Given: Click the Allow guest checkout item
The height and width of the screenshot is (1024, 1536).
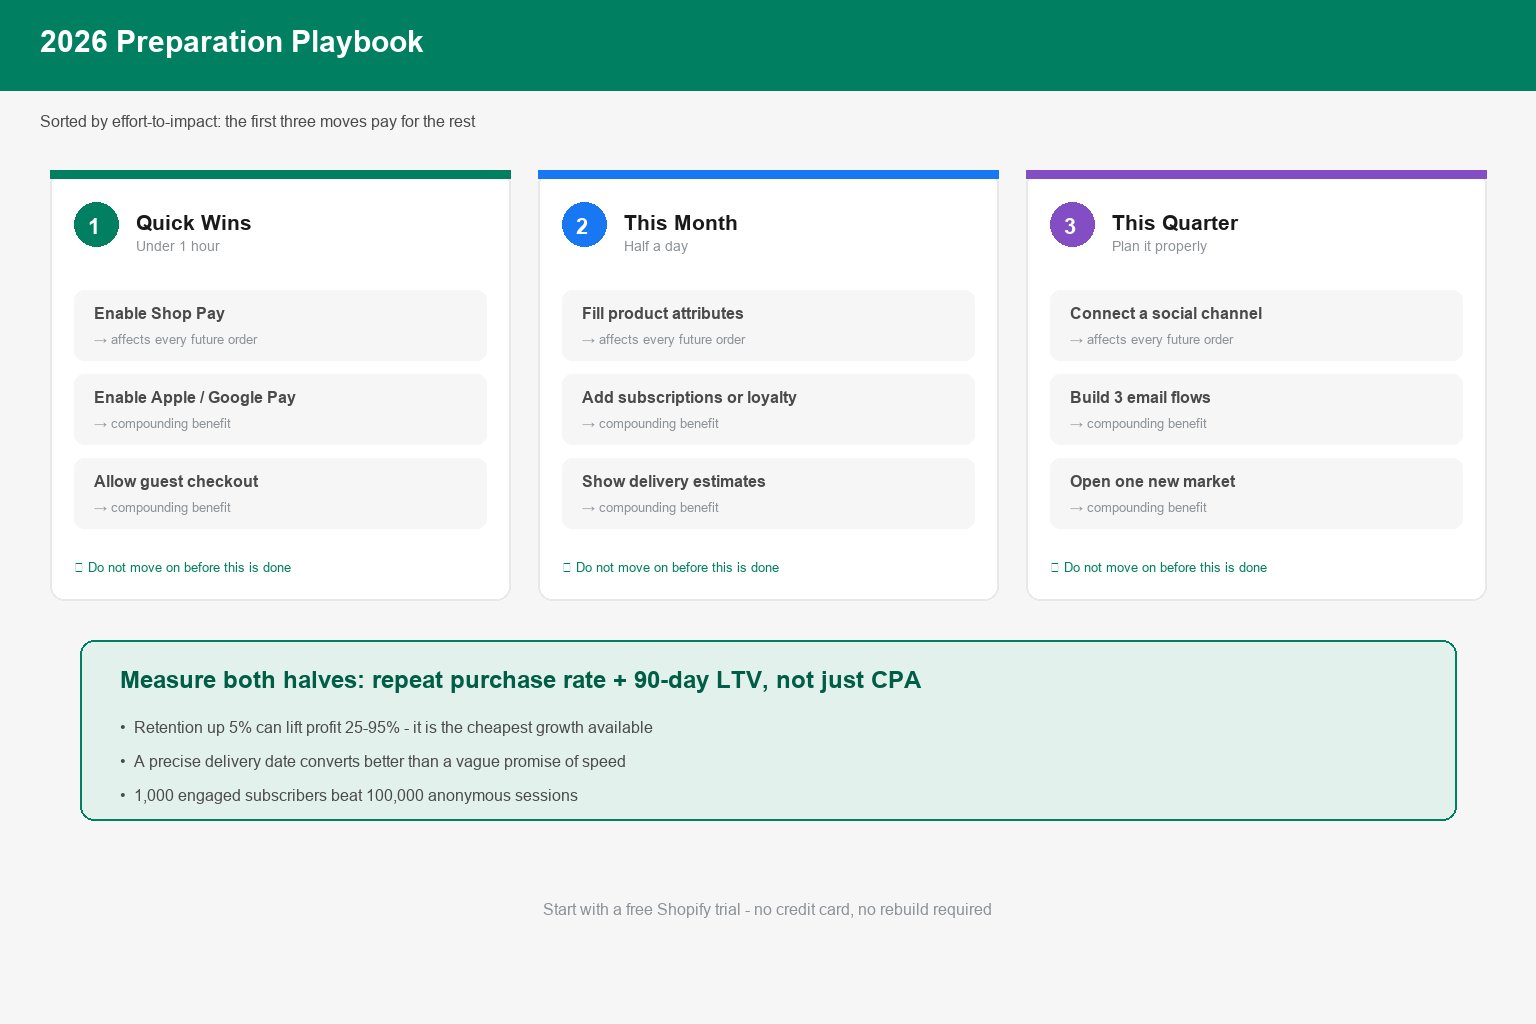Looking at the screenshot, I should click(x=280, y=493).
